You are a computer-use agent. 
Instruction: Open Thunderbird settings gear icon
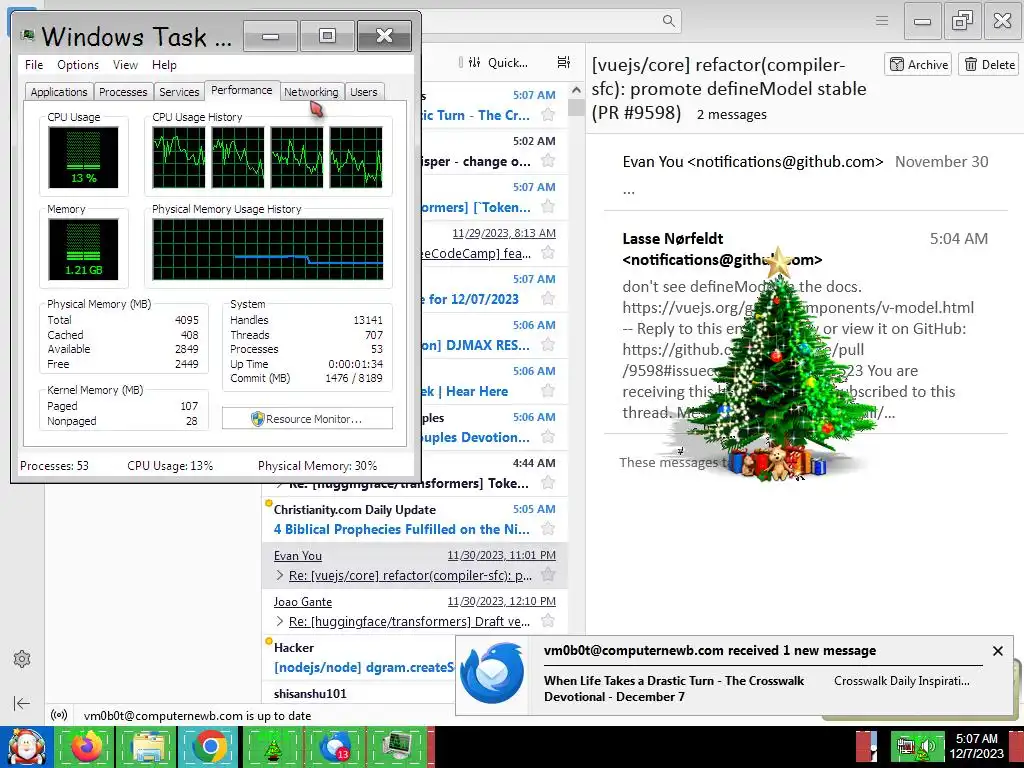(x=22, y=659)
